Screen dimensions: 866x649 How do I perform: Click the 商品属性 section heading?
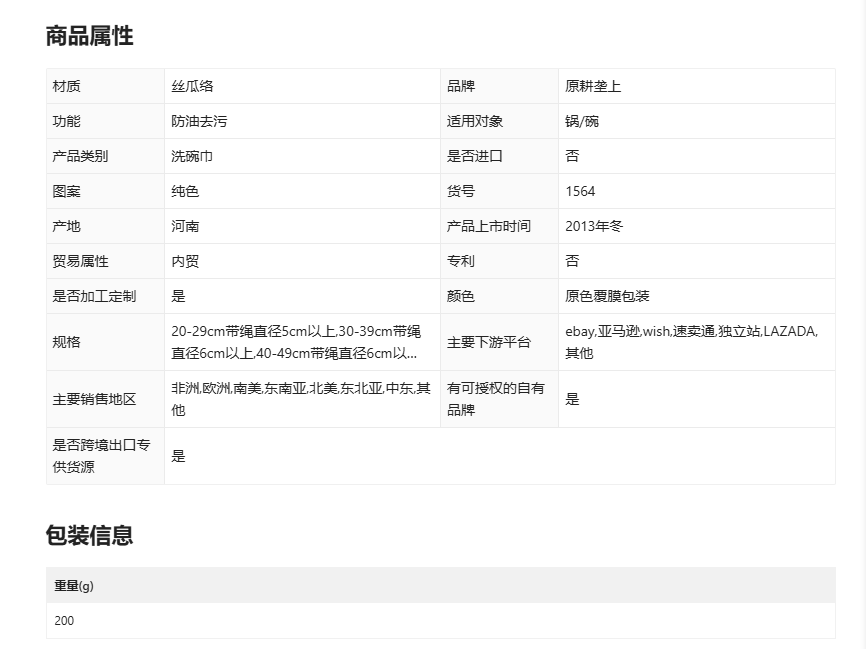(89, 37)
